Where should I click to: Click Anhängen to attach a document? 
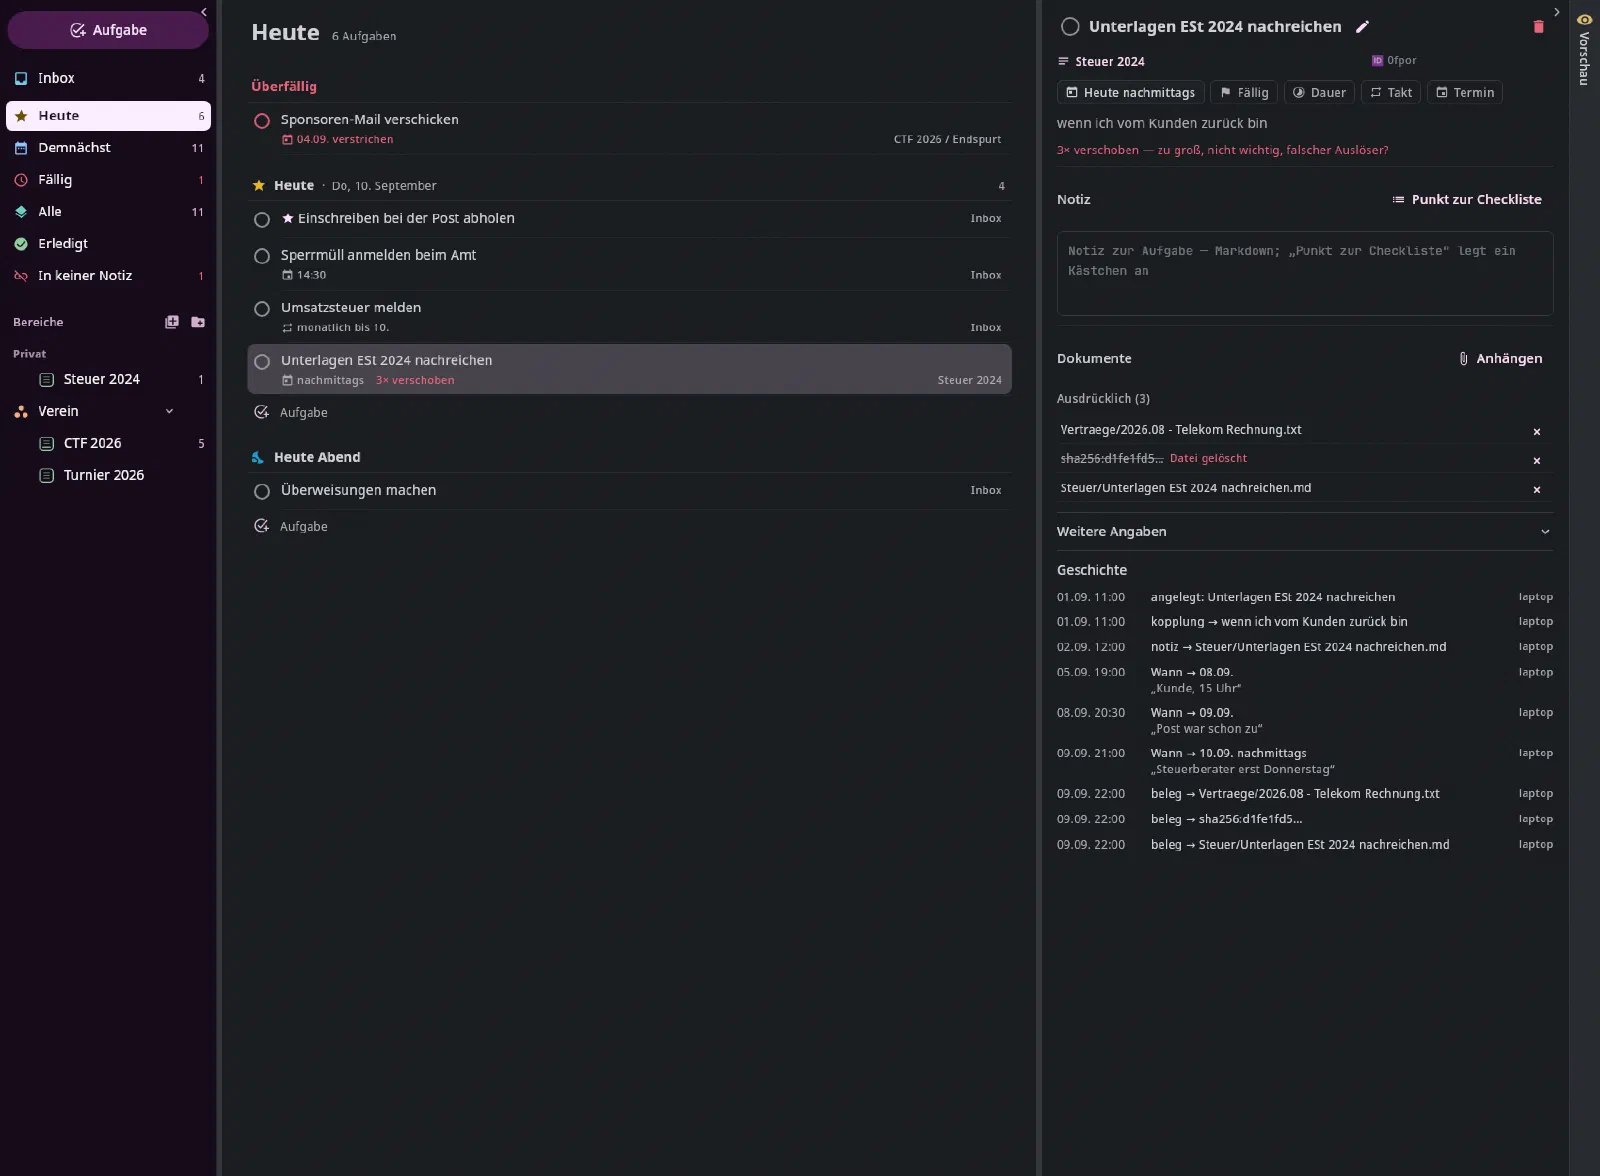(x=1500, y=358)
